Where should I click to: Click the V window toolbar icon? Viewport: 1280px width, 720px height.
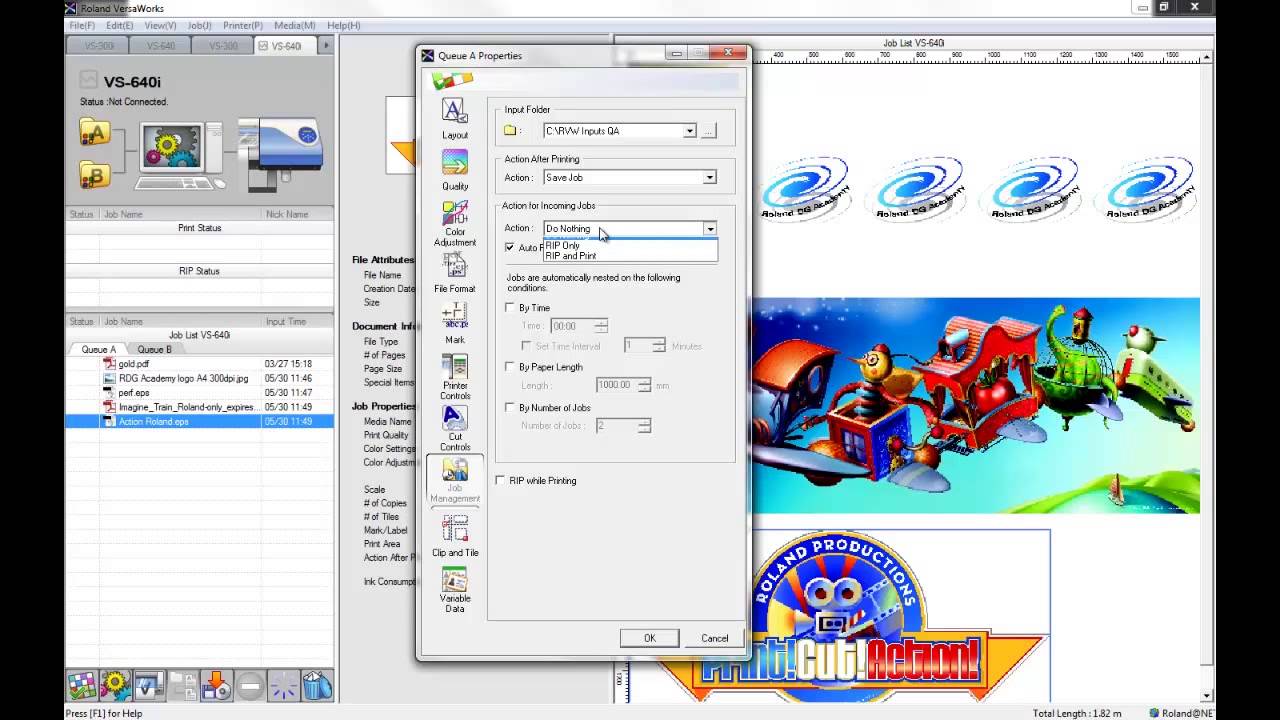[149, 685]
